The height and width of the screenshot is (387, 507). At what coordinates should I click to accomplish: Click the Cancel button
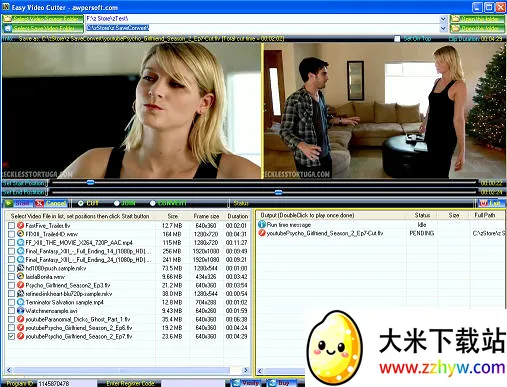point(51,203)
